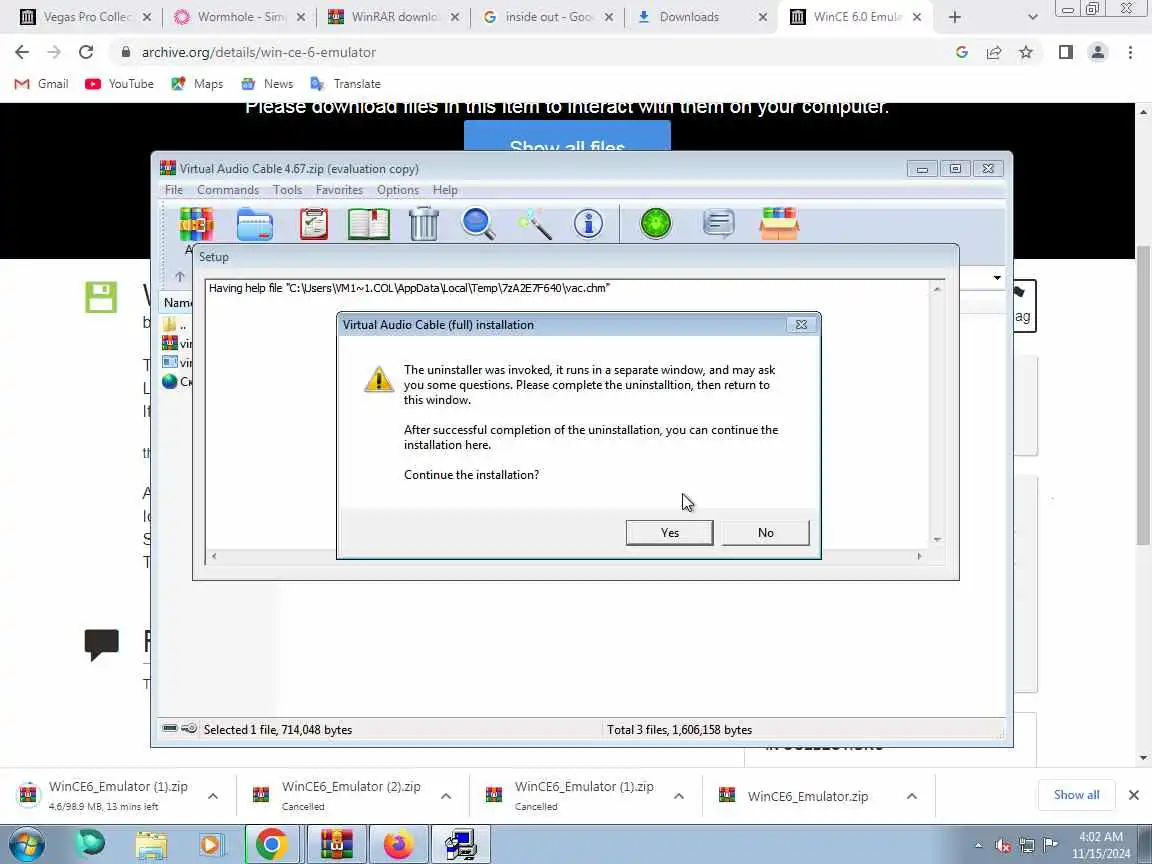Open the Translate bookmark
This screenshot has height=864, width=1152.
[345, 84]
